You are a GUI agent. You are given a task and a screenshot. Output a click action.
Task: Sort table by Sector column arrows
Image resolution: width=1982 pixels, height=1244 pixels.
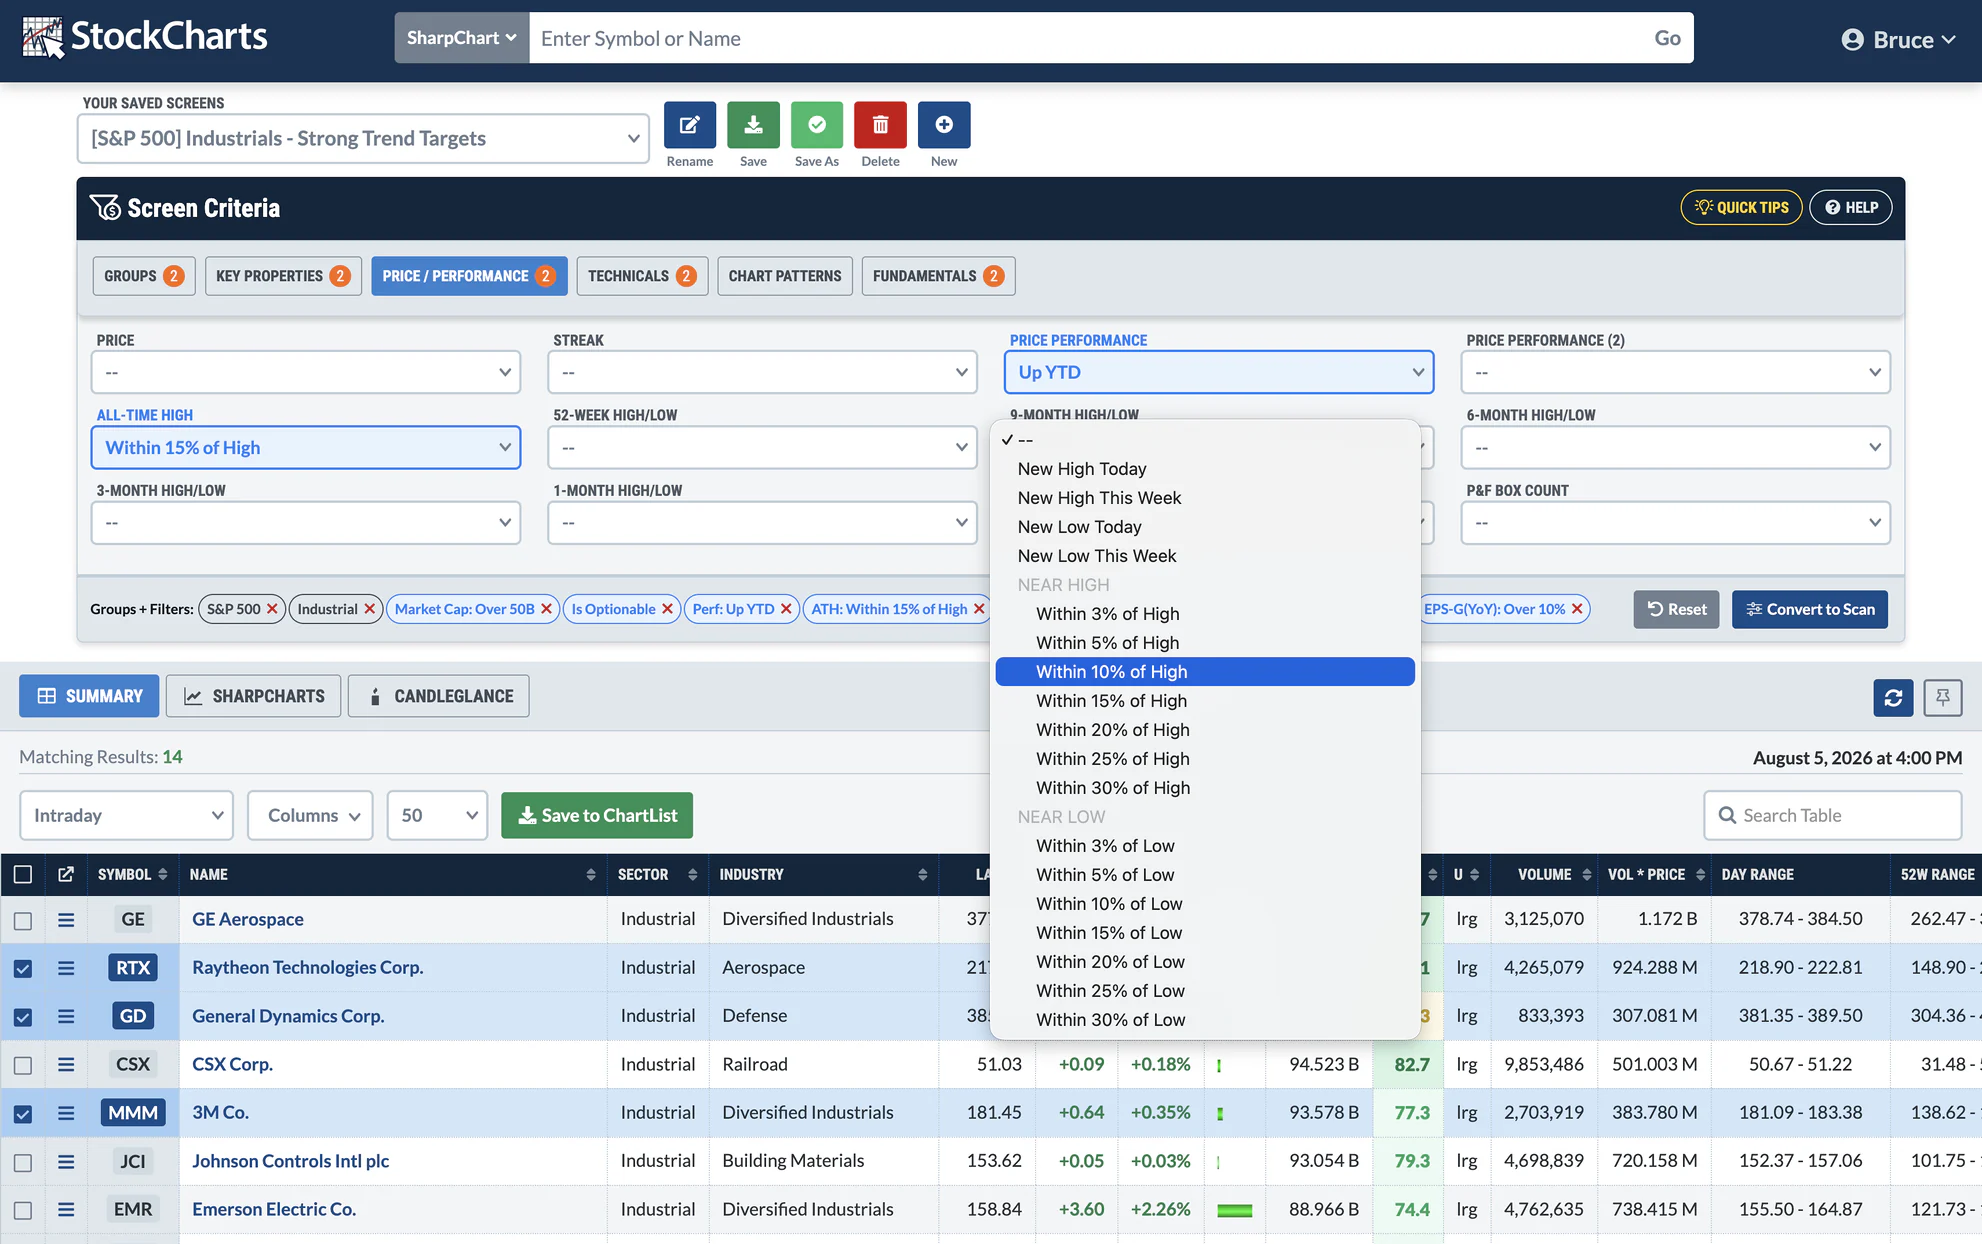(x=693, y=875)
